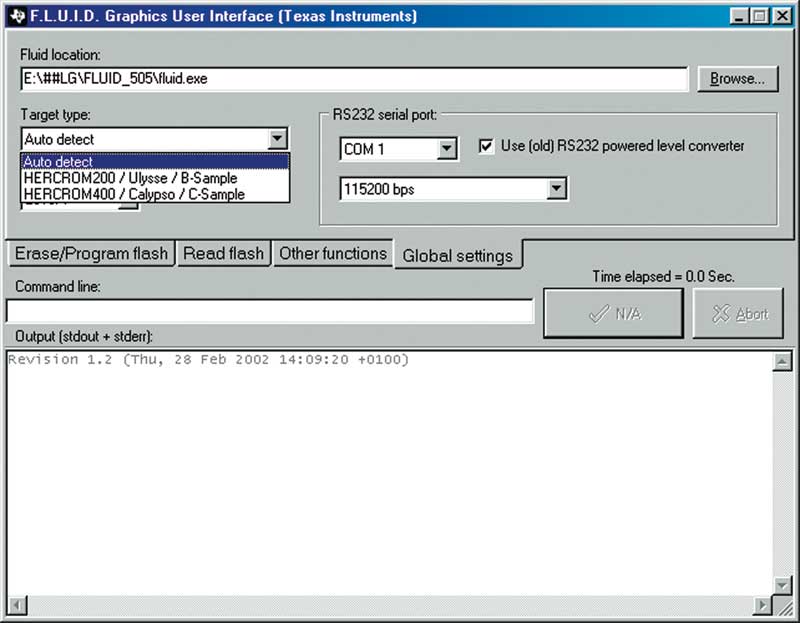Click the horizontal scrollbar left arrow
Screen dimensions: 800x623
point(17,605)
